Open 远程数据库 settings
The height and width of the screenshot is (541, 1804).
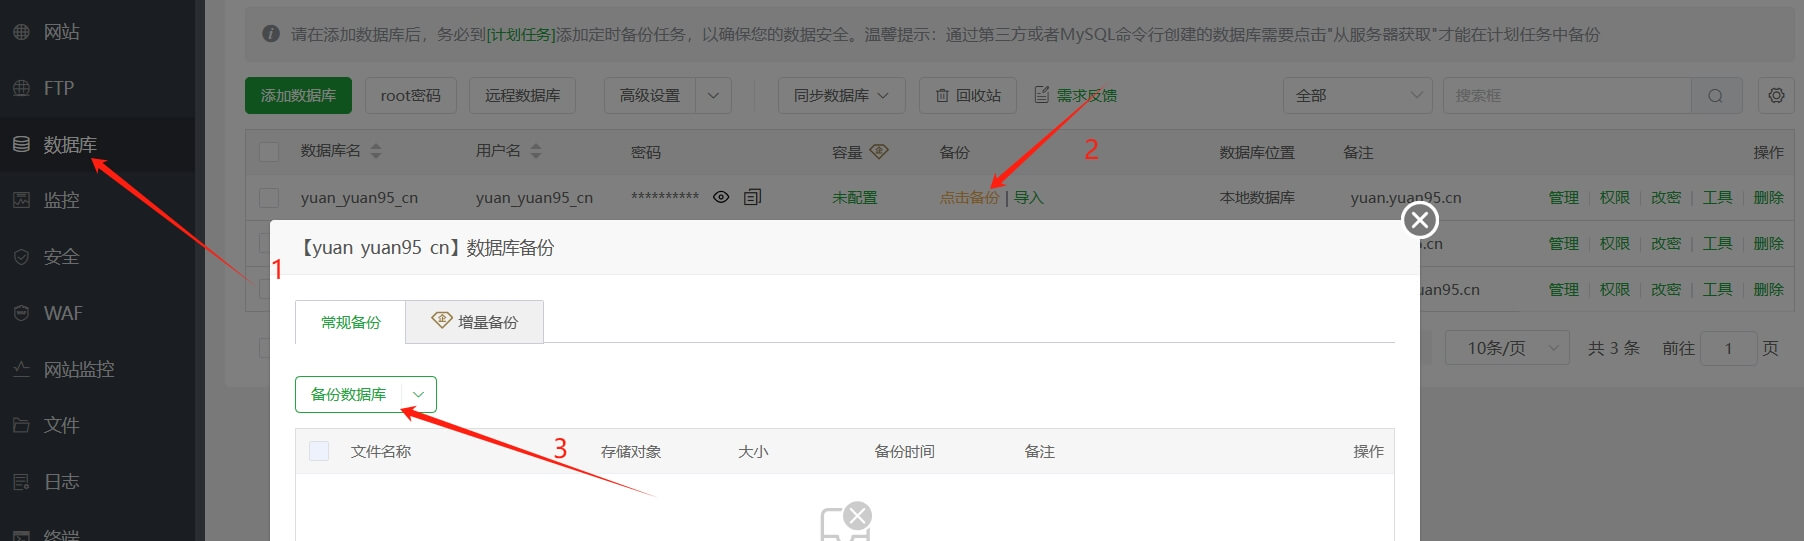click(522, 95)
